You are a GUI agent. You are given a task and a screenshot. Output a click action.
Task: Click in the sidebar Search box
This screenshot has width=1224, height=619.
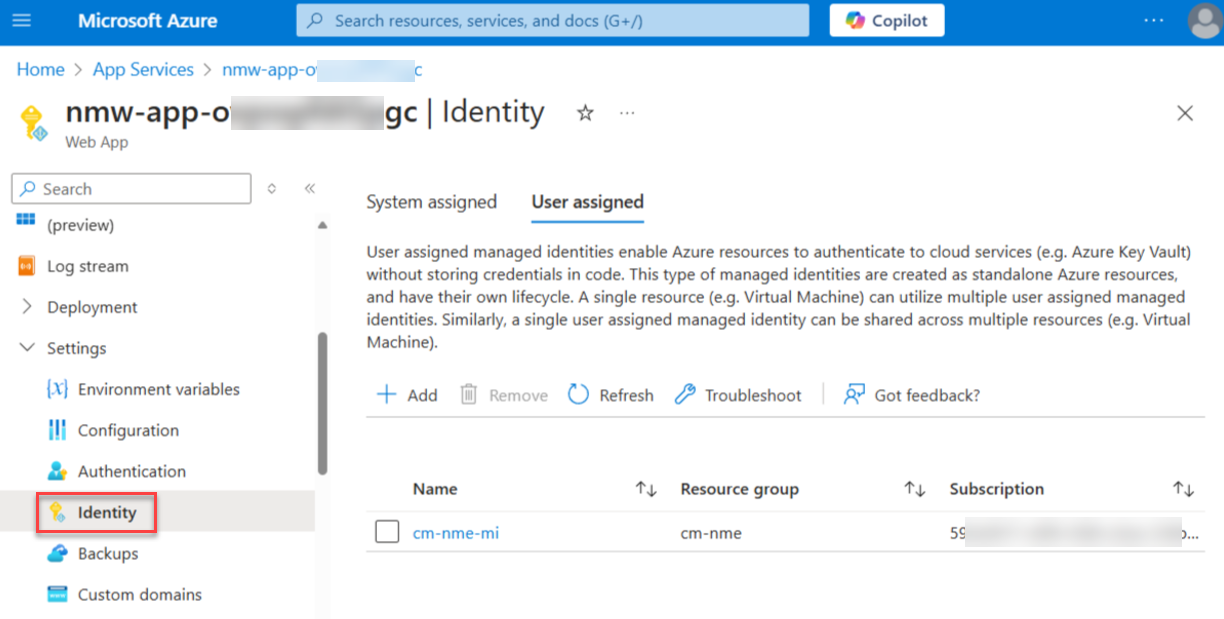tap(131, 189)
